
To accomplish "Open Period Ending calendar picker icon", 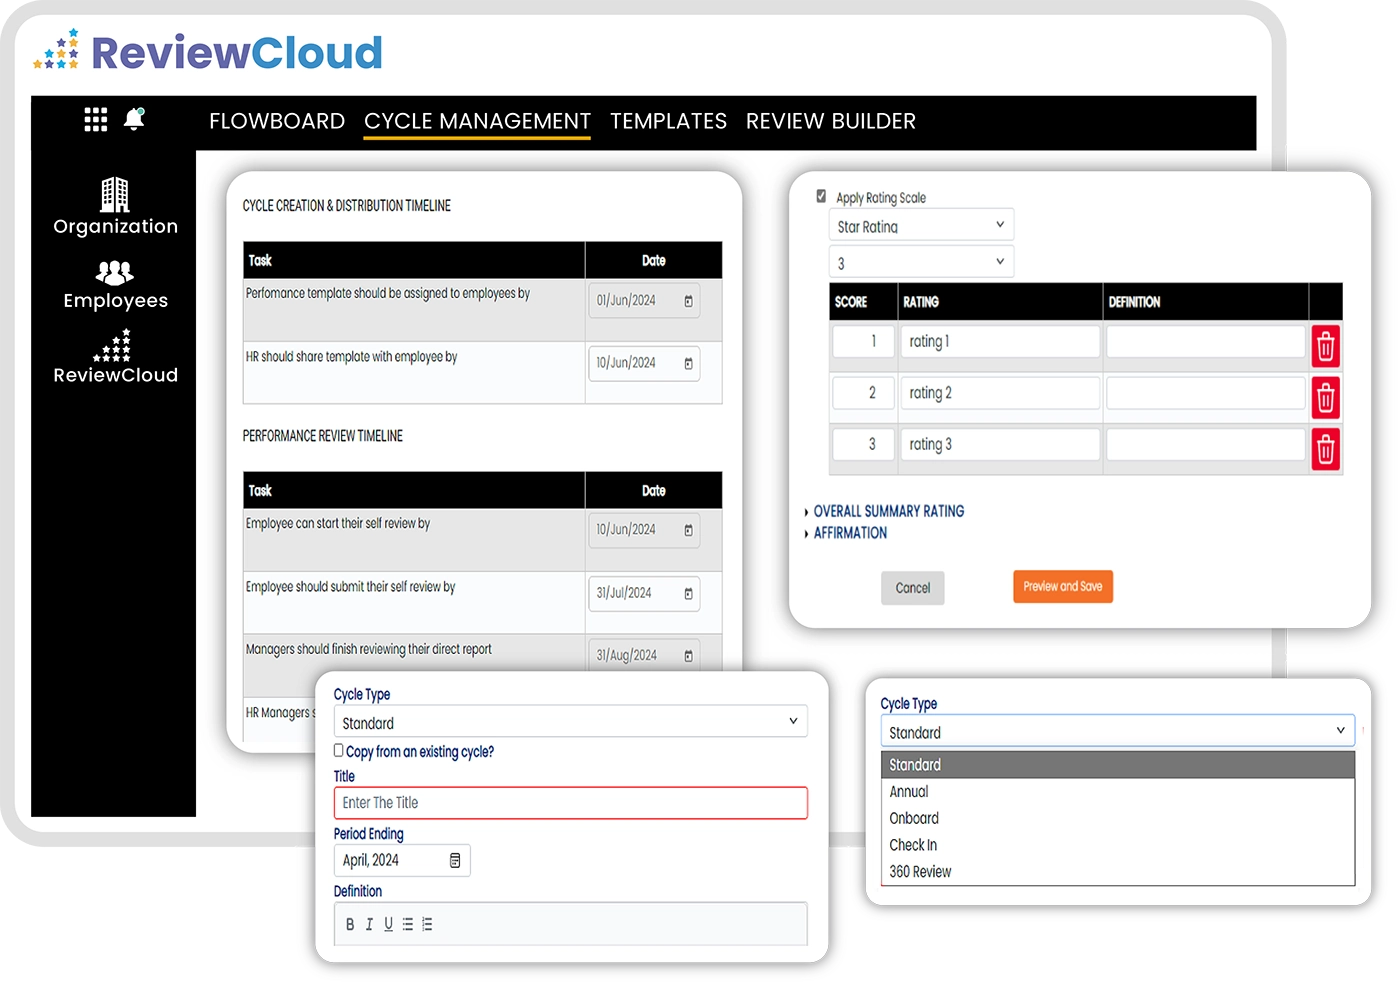I will pos(455,860).
